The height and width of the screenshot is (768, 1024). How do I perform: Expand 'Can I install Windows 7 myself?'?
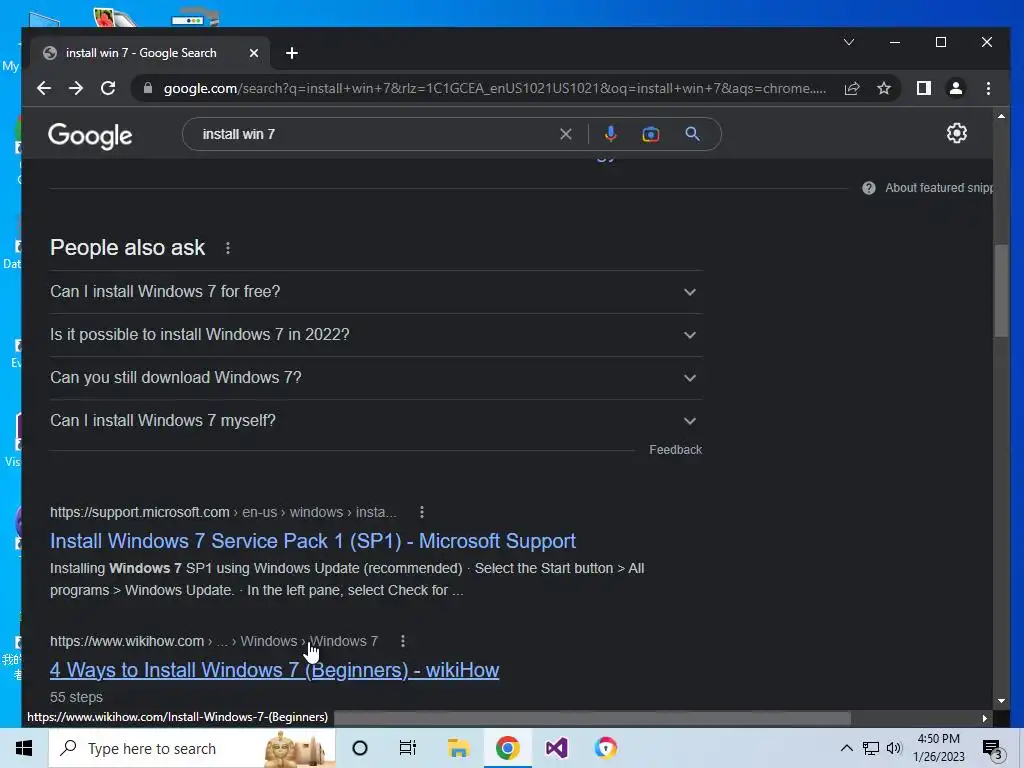[376, 421]
